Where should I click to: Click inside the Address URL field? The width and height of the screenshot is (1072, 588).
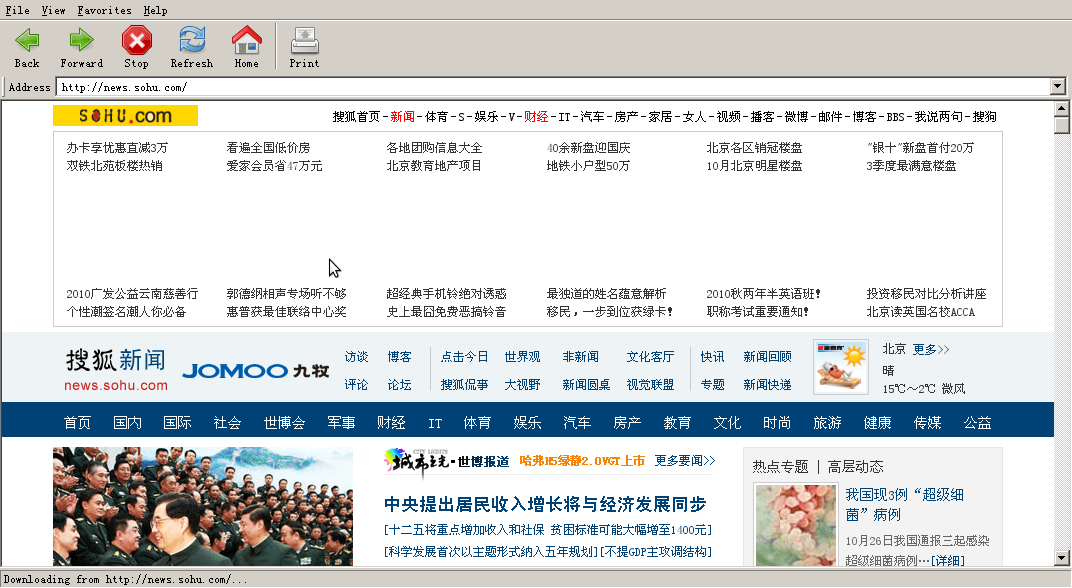click(552, 87)
